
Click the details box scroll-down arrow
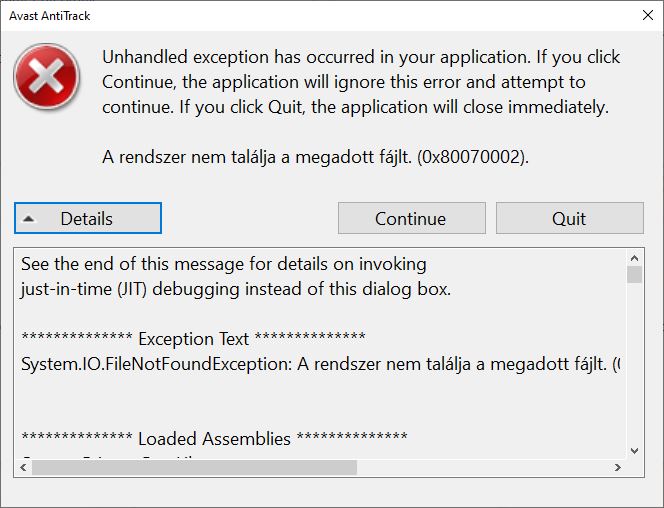click(x=634, y=451)
